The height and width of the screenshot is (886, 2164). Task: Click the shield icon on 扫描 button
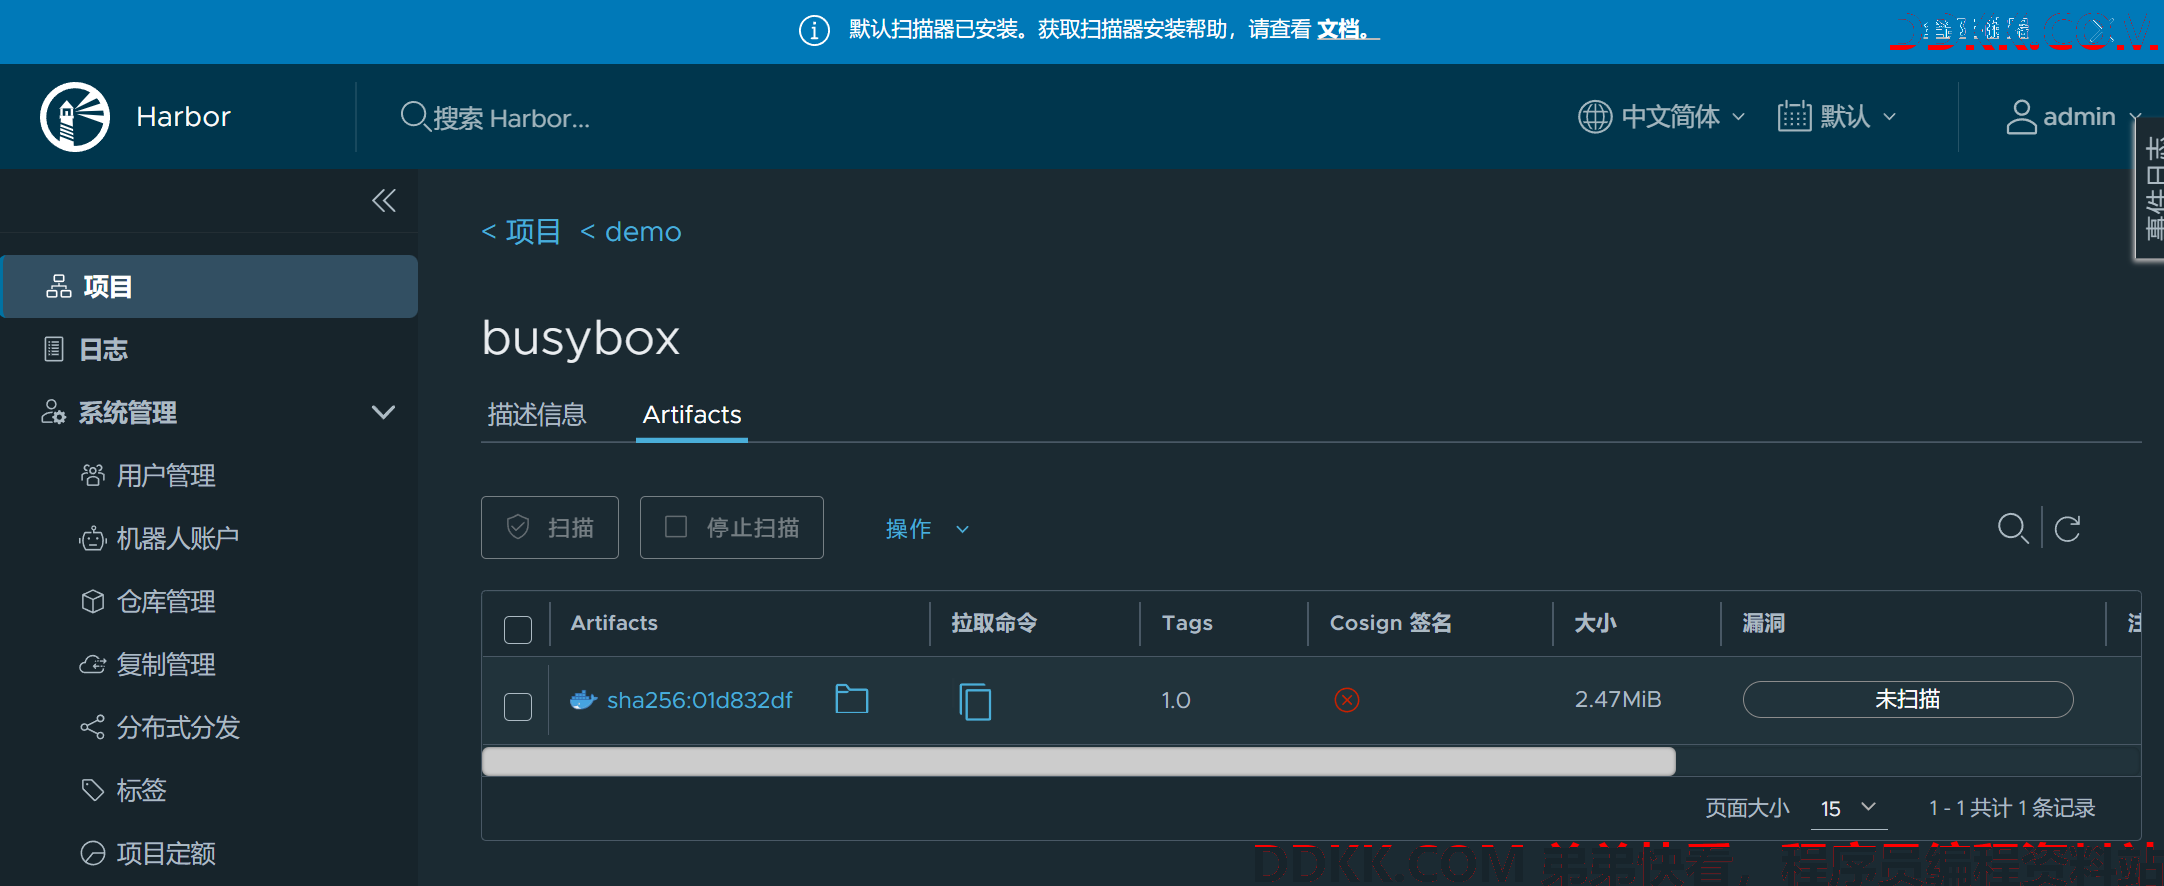coord(518,527)
